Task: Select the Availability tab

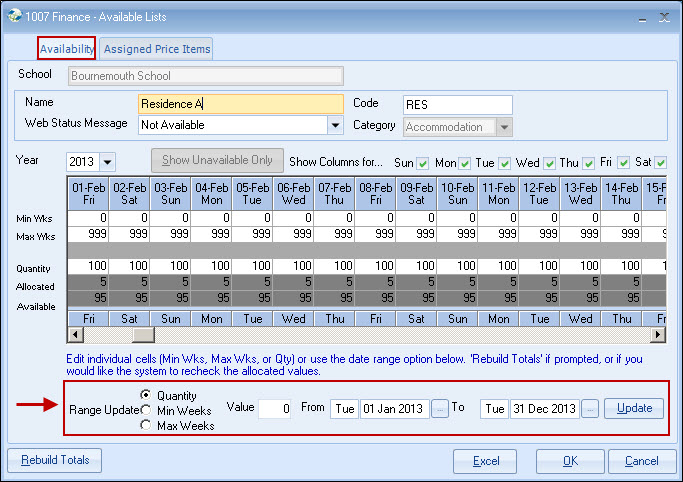Action: (x=67, y=49)
